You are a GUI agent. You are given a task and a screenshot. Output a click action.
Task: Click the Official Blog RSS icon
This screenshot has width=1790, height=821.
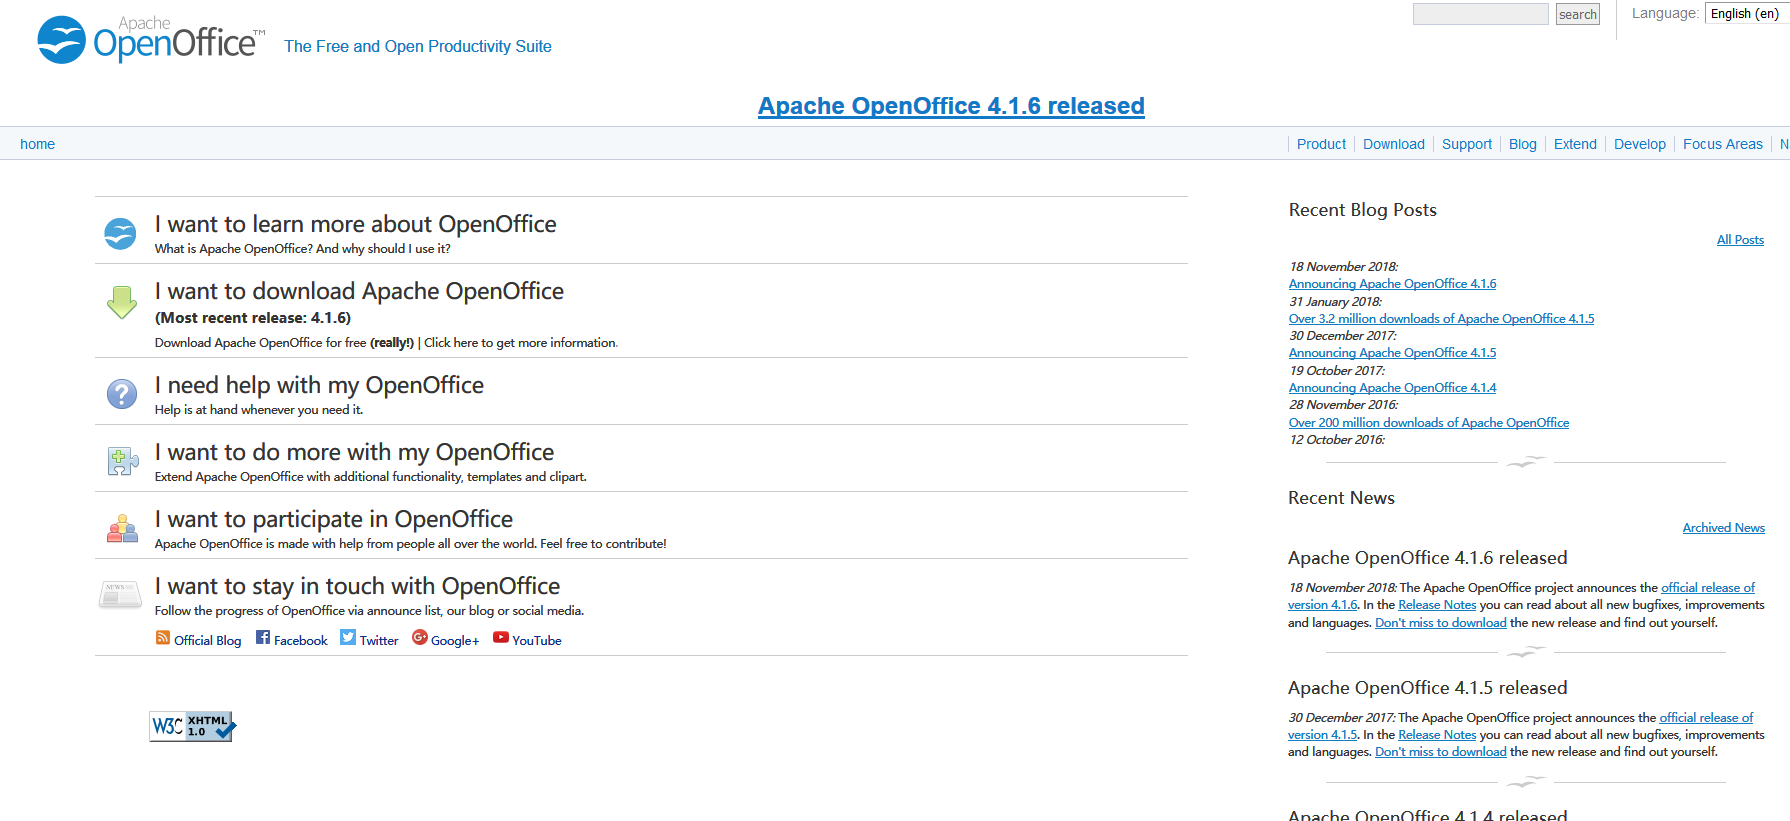[162, 638]
